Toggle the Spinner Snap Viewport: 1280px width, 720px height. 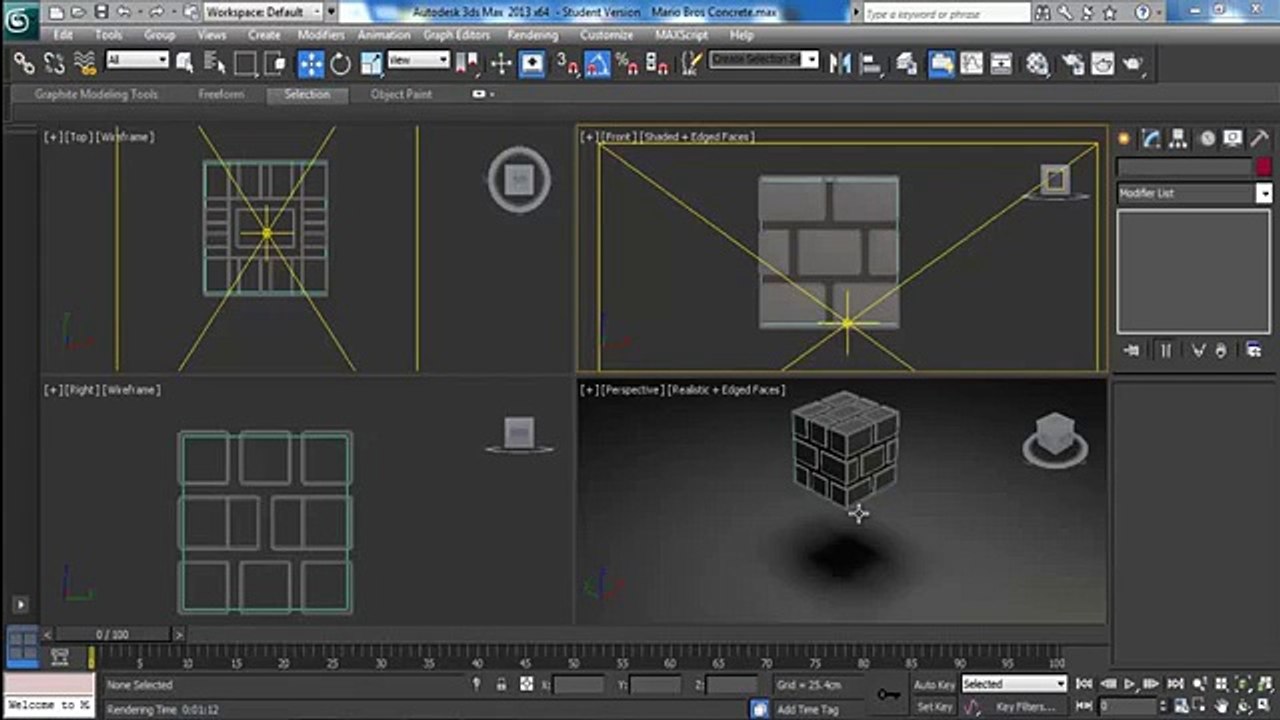click(x=657, y=64)
